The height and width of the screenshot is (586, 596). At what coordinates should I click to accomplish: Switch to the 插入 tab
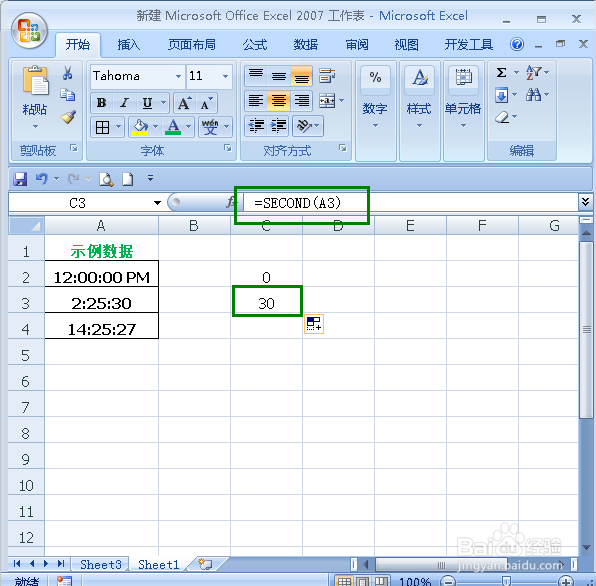[128, 45]
